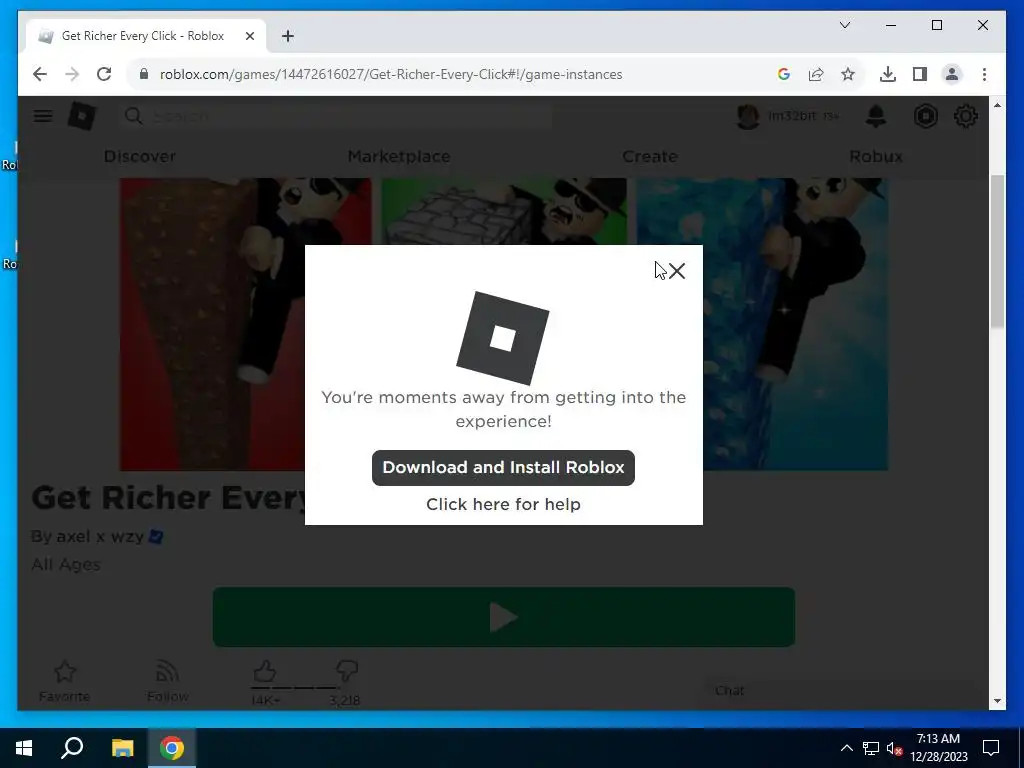Open Roblox hamburger navigation menu
1024x768 pixels.
pos(43,116)
